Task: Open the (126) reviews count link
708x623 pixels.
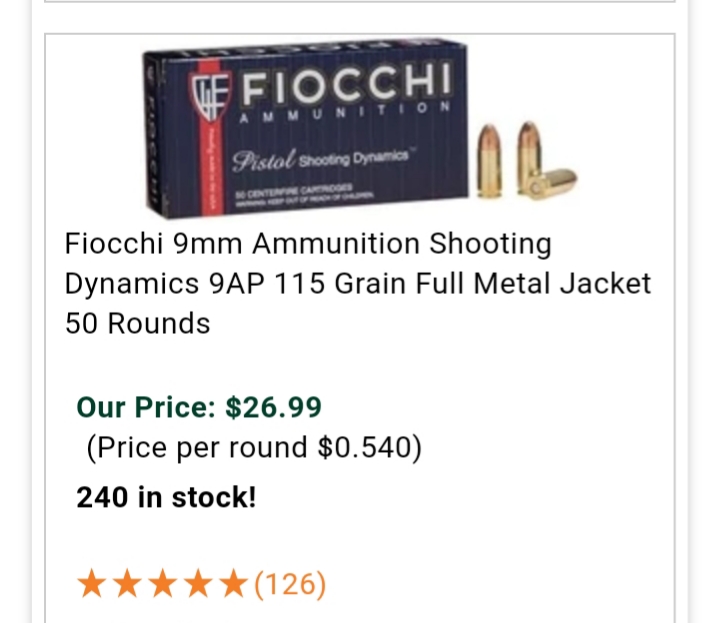Action: (x=290, y=585)
